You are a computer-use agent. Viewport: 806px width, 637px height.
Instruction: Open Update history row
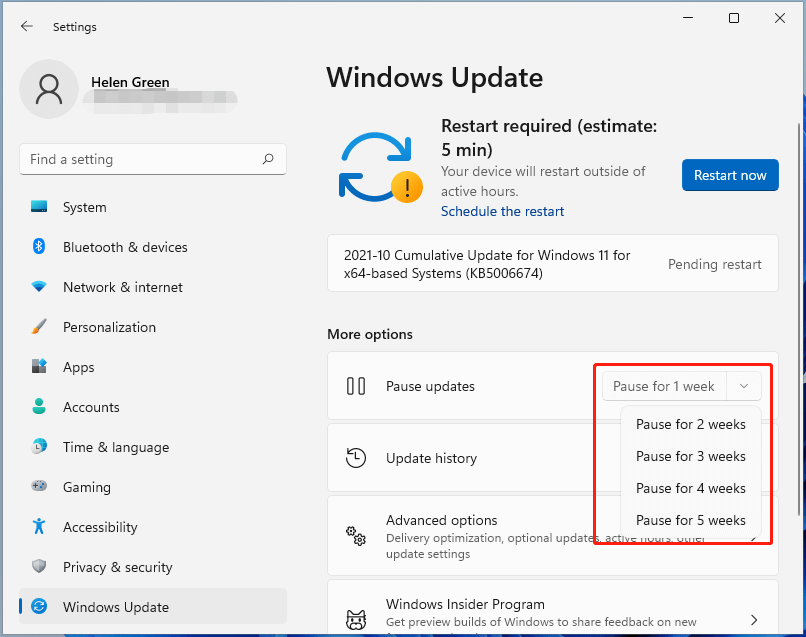point(553,458)
